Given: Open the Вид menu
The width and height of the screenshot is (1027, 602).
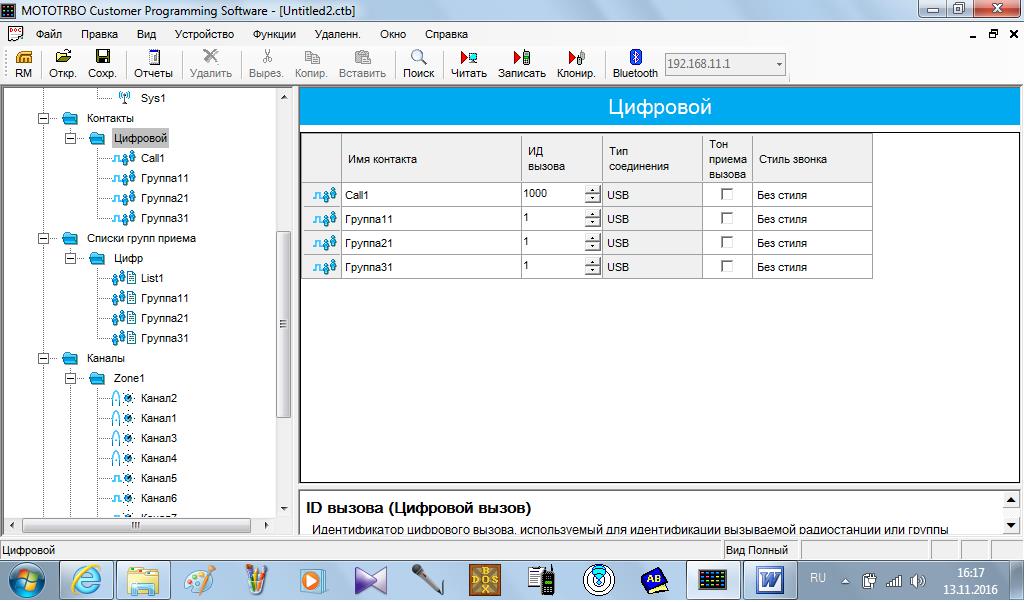Looking at the screenshot, I should [146, 34].
